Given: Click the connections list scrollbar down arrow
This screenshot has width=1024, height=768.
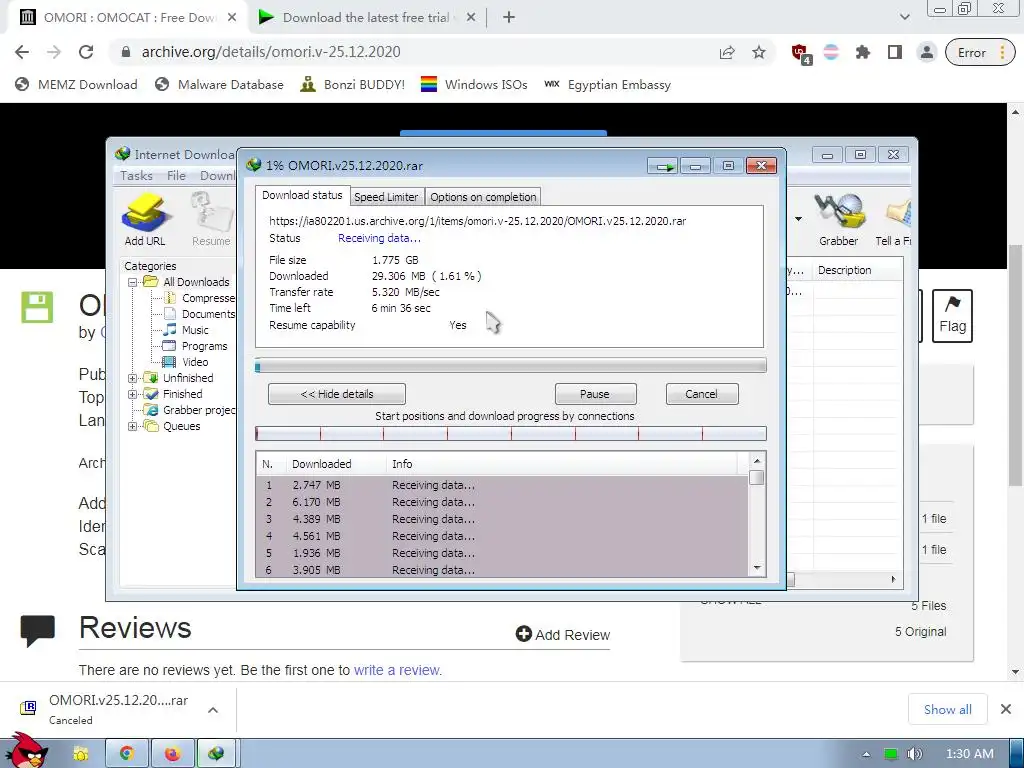Looking at the screenshot, I should [757, 568].
